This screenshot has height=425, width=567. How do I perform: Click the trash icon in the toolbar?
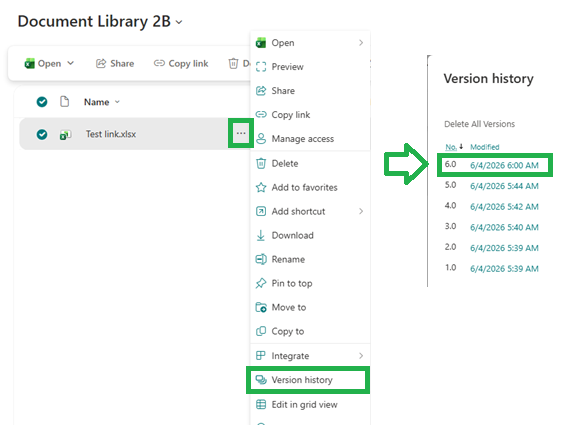pyautogui.click(x=233, y=64)
